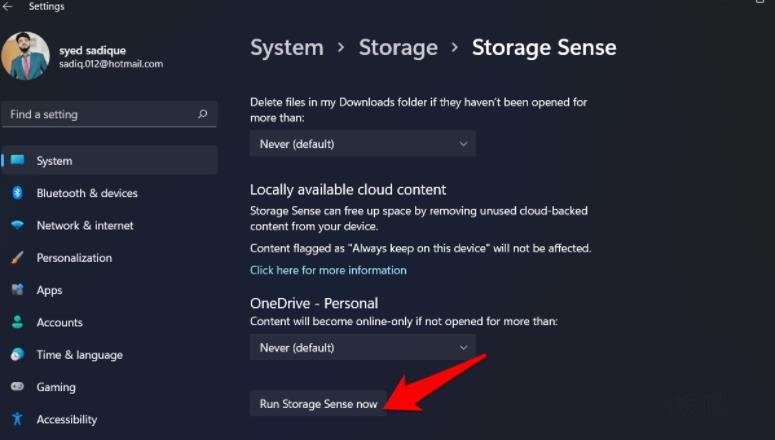
Task: Click the user profile picture
Action: click(26, 56)
